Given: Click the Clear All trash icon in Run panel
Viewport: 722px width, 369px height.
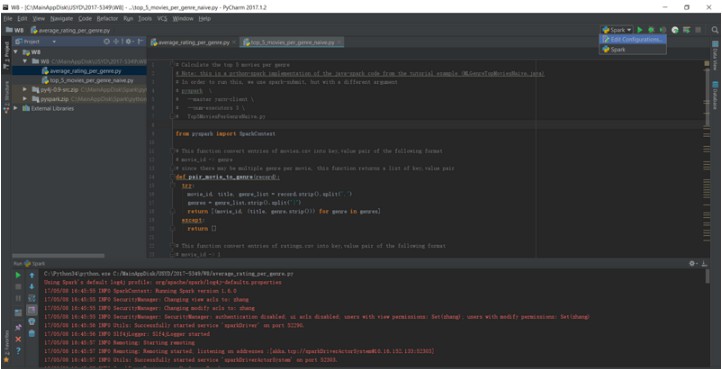Looking at the screenshot, I should (32, 333).
